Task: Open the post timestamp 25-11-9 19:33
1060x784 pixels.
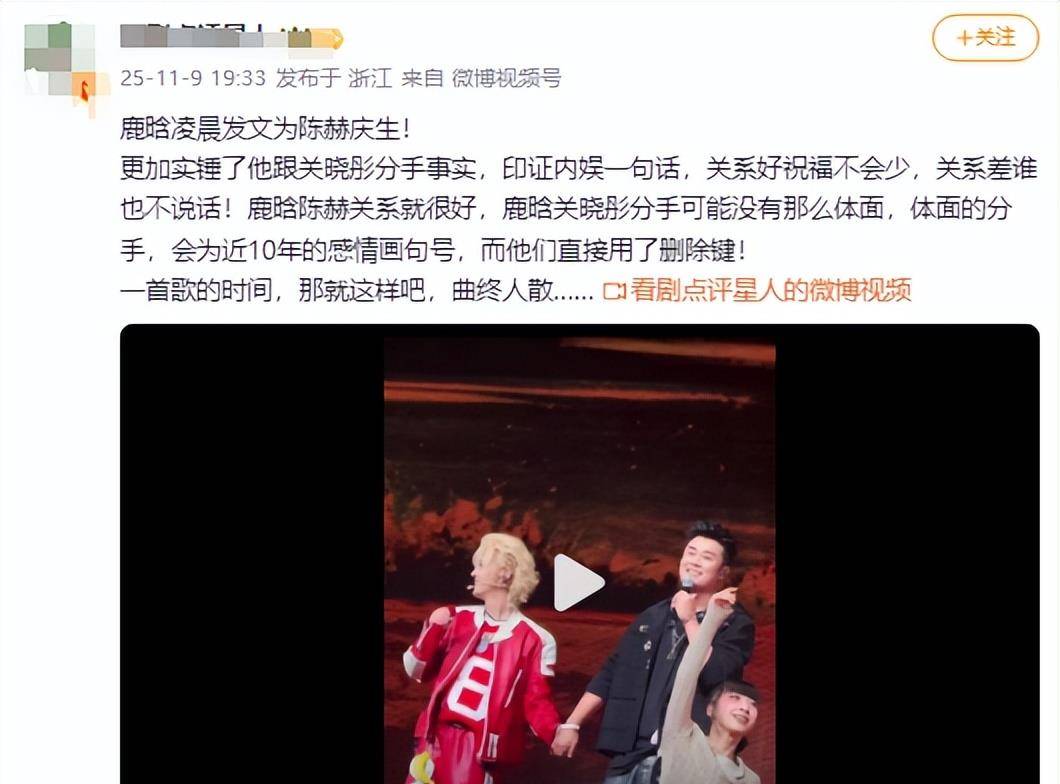Action: [193, 78]
